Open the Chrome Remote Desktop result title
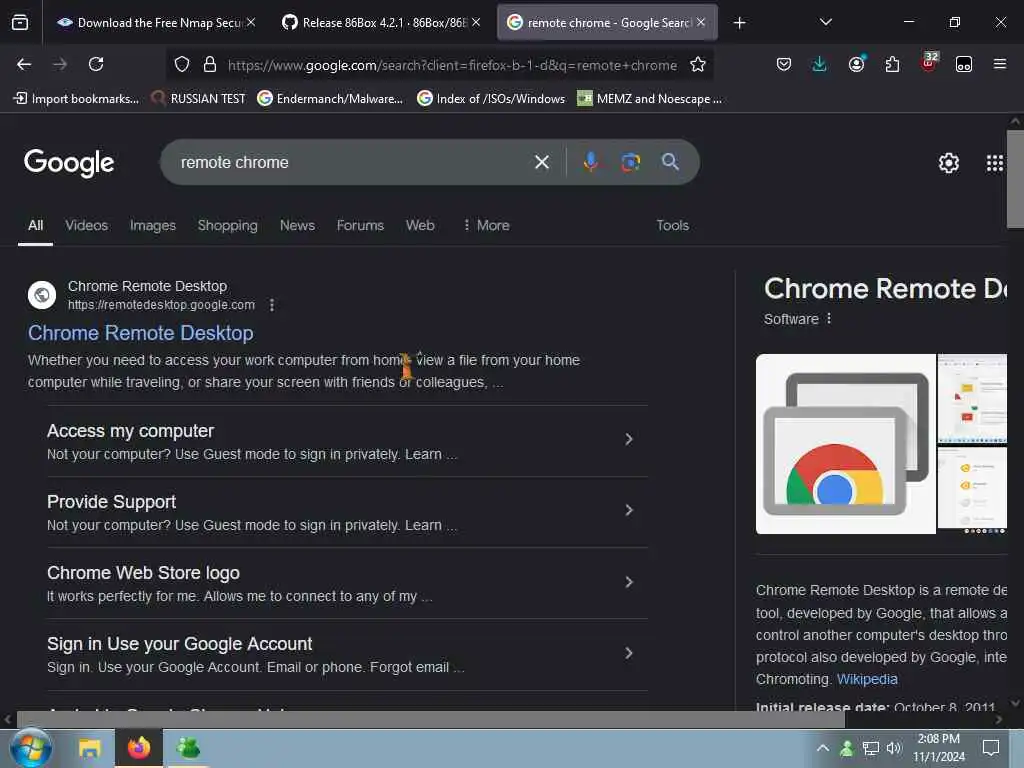Viewport: 1024px width, 768px height. pyautogui.click(x=140, y=333)
